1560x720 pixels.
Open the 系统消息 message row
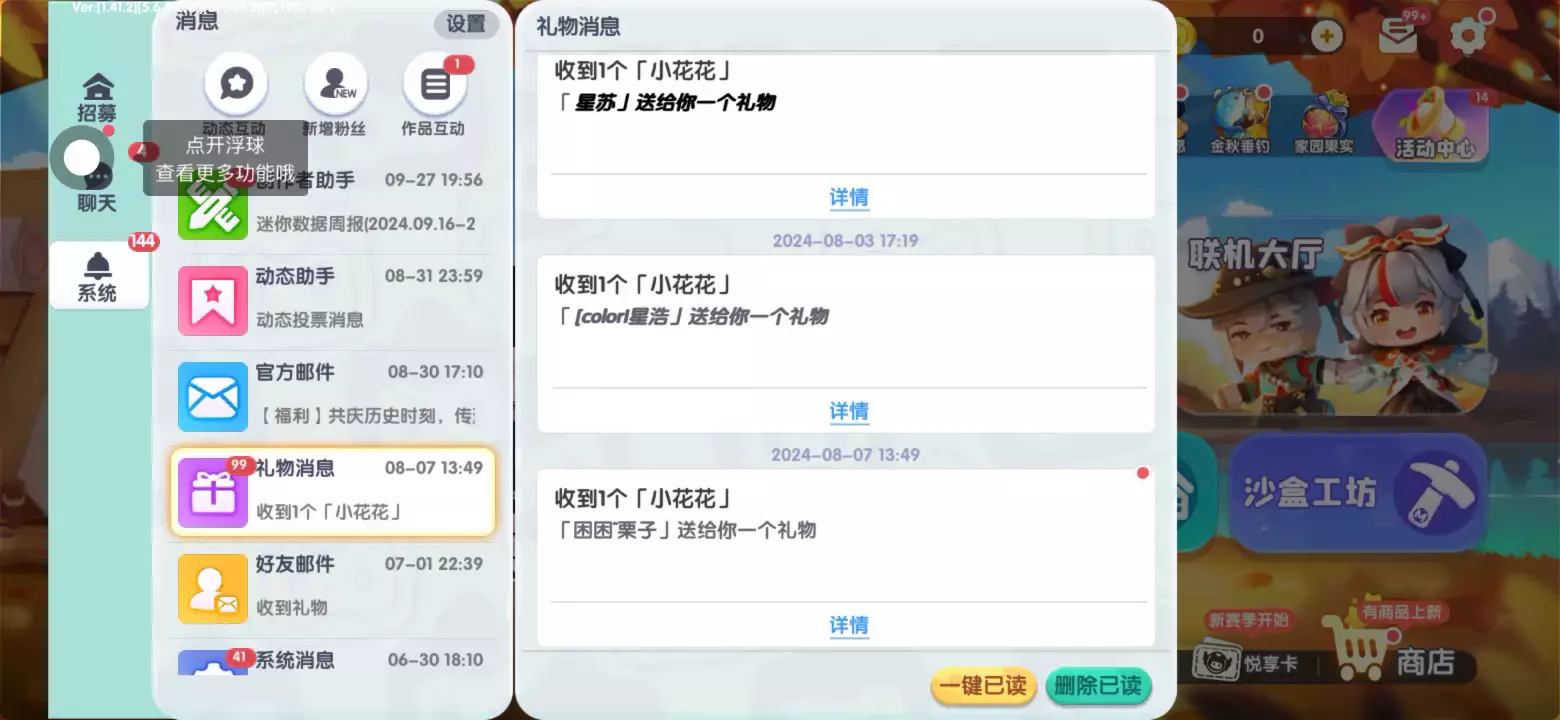[x=332, y=660]
